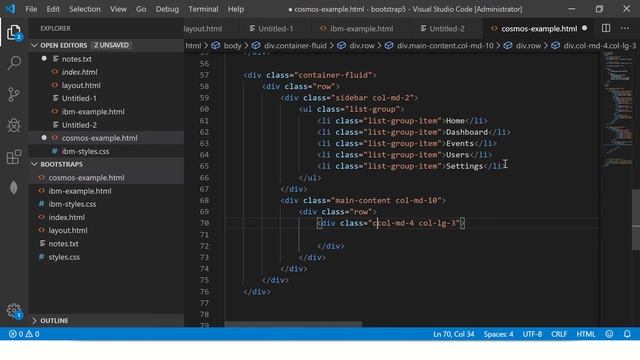The image size is (640, 360).
Task: Click the code minimap overview
Action: [x=617, y=109]
